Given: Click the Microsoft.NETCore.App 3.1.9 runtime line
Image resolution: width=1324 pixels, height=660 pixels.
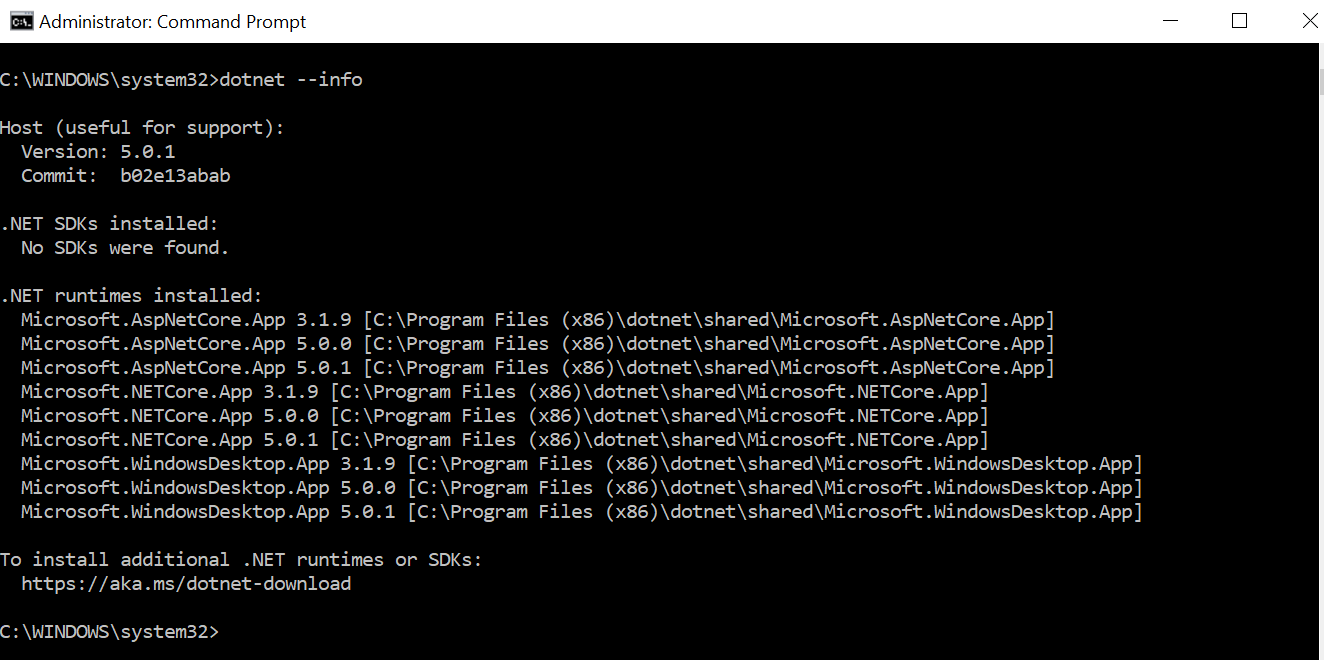Looking at the screenshot, I should pyautogui.click(x=495, y=391).
